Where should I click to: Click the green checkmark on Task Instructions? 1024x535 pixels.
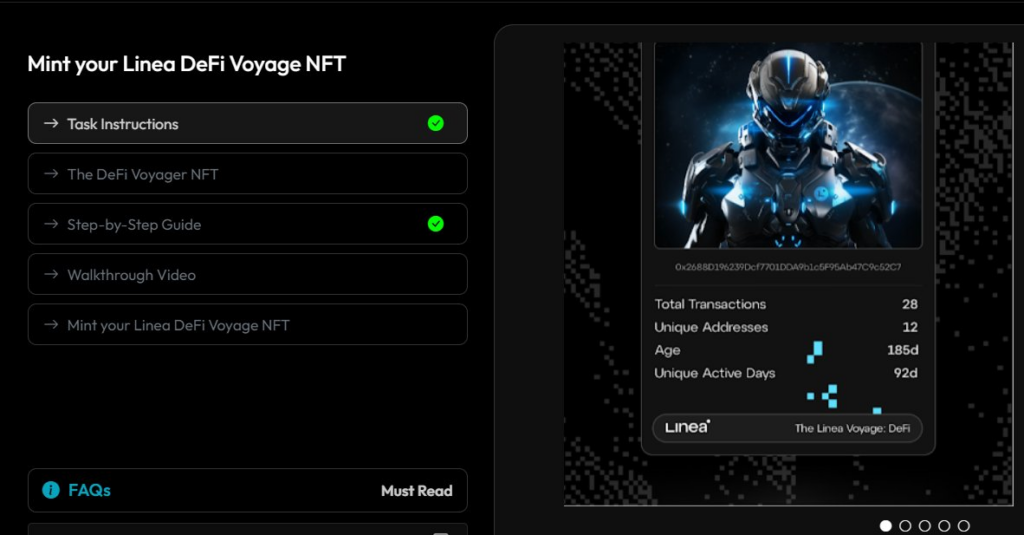(436, 123)
